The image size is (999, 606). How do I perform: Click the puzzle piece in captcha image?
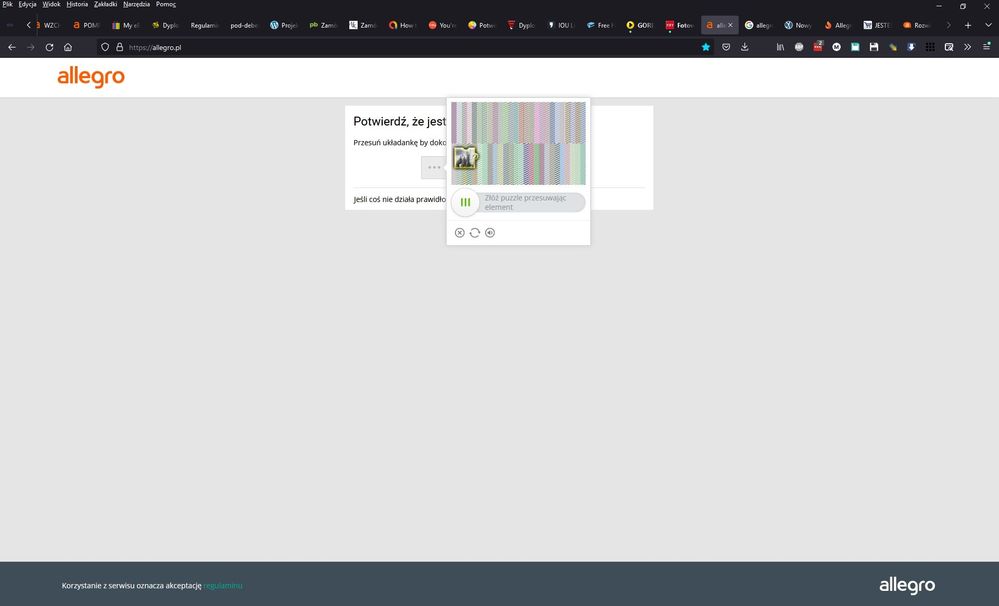click(465, 158)
